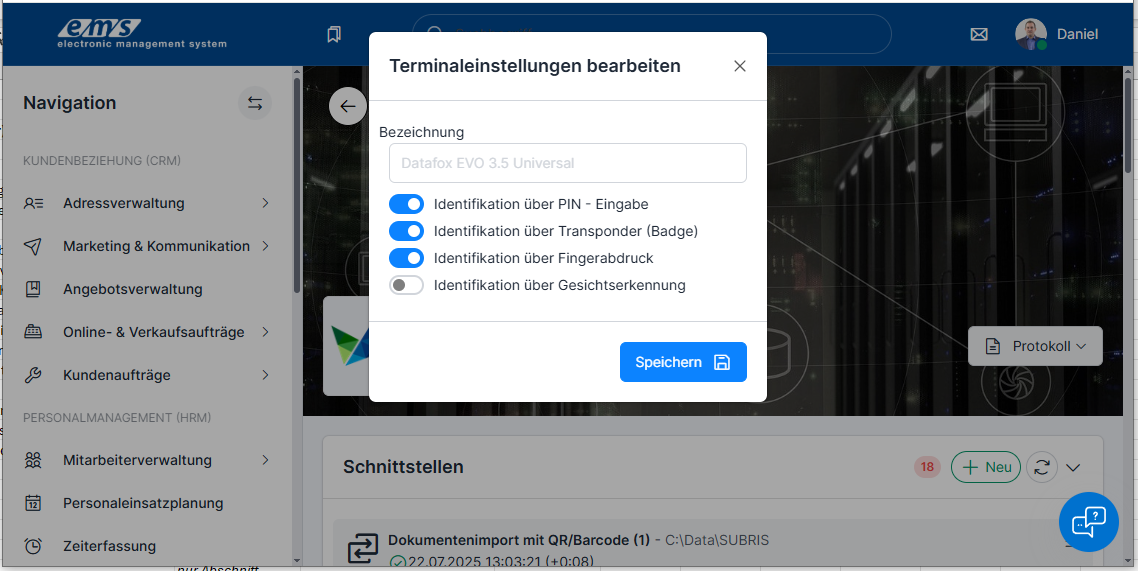Expand the Adressverwaltung submenu

pyautogui.click(x=265, y=203)
